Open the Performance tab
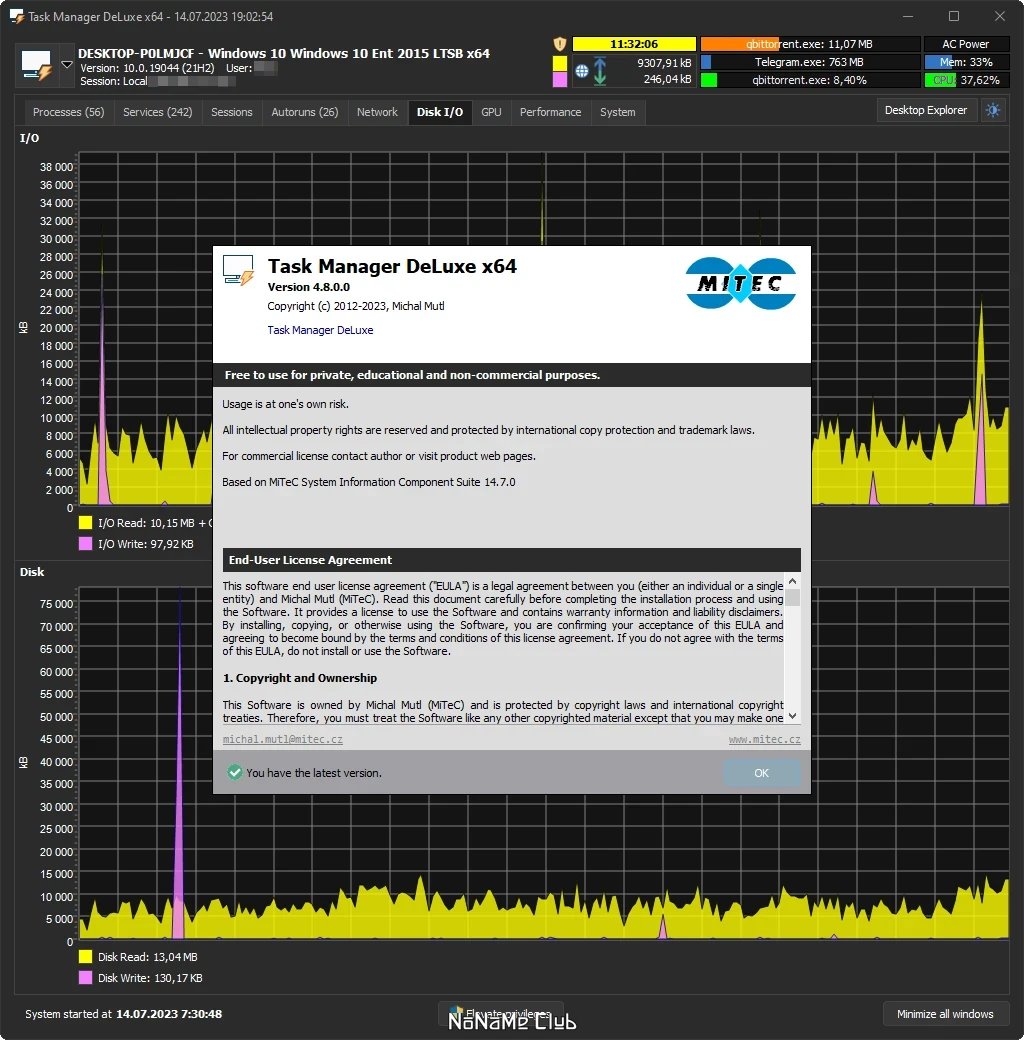This screenshot has height=1040, width=1024. pyautogui.click(x=550, y=112)
